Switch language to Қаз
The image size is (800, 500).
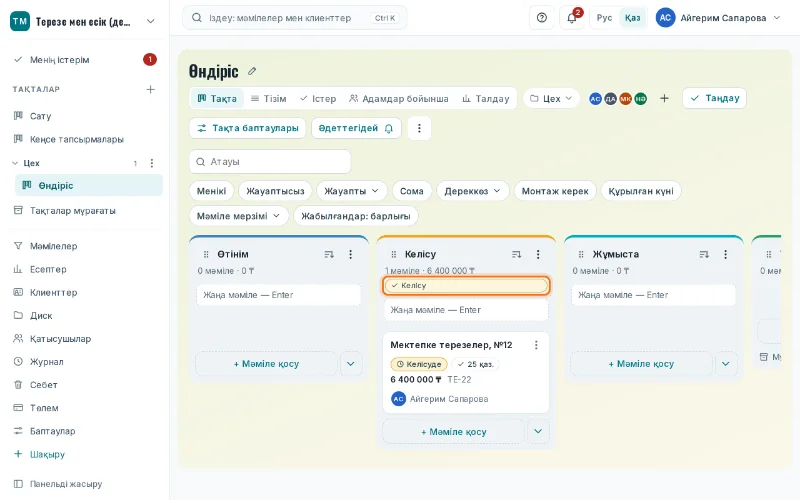click(632, 18)
